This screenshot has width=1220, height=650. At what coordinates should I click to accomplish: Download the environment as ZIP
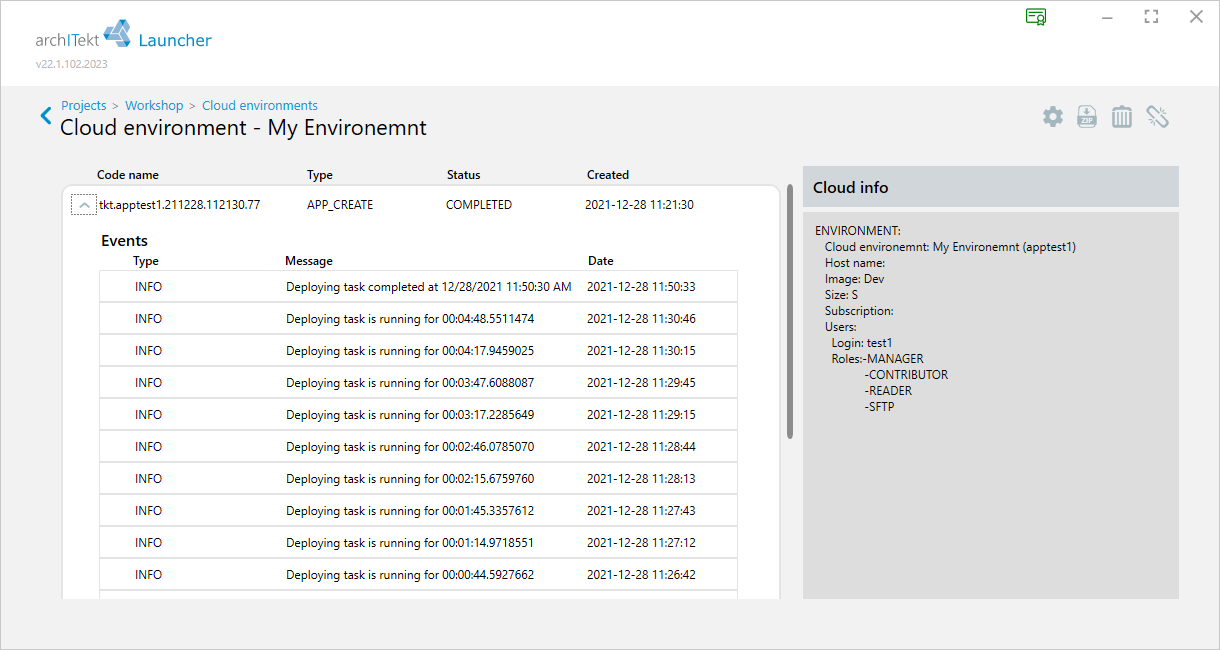point(1087,117)
